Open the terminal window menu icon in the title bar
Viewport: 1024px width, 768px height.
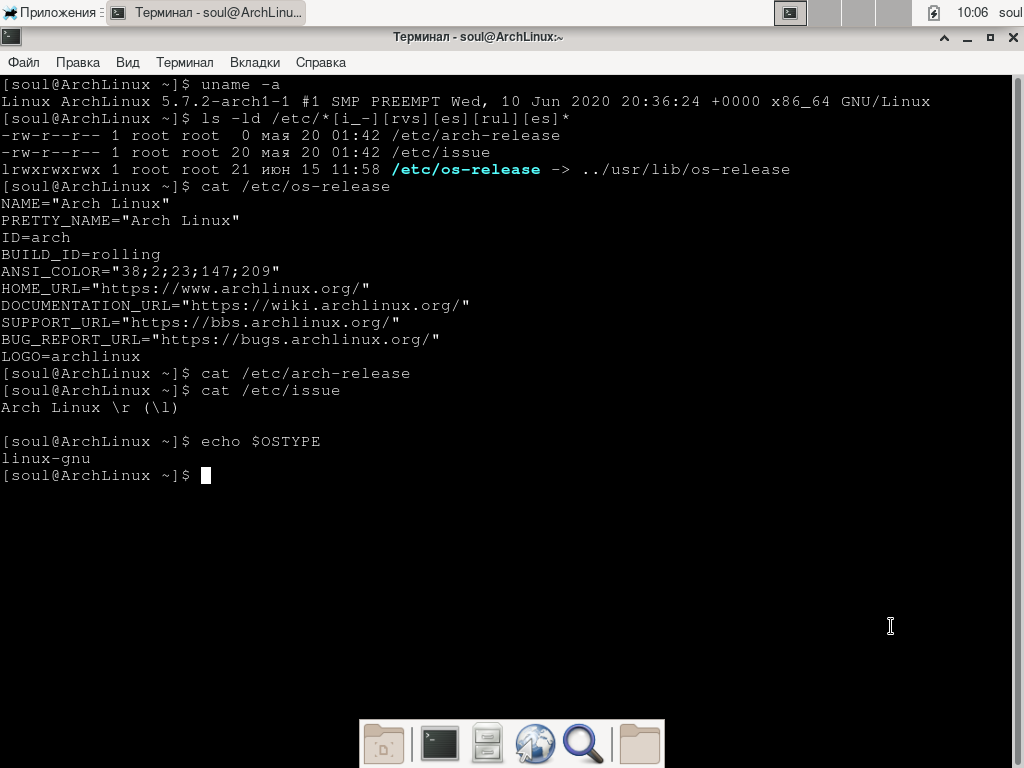11,37
